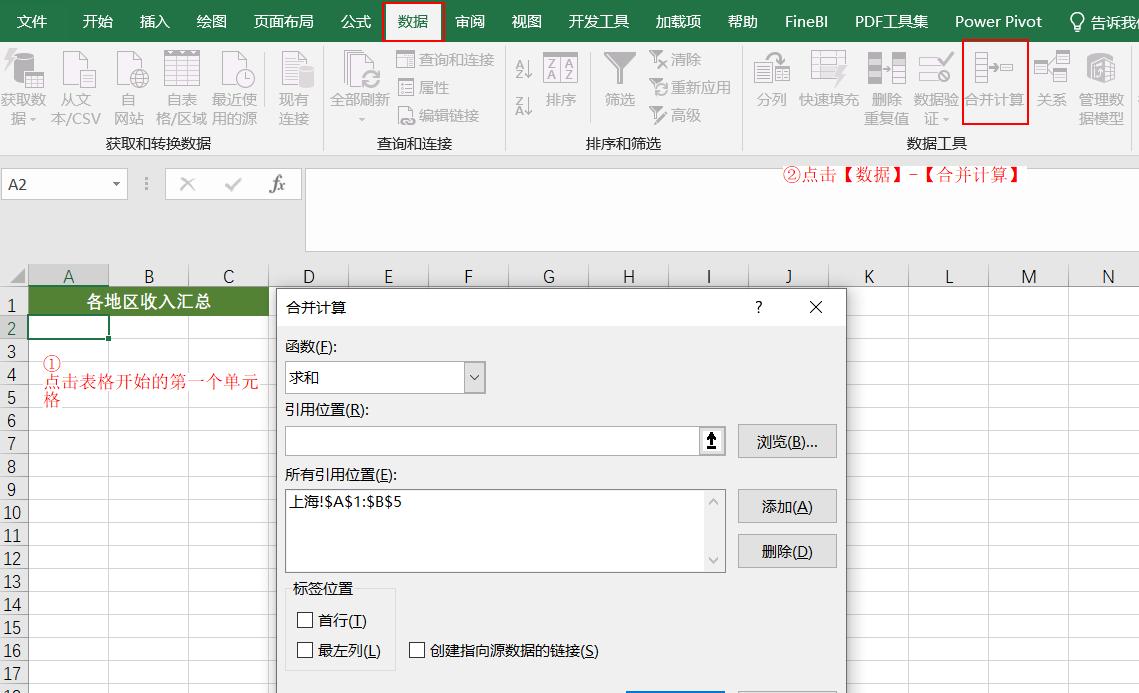Viewport: 1139px width, 693px height.
Task: Switch to the 审阅 (Review) tab
Action: tap(470, 22)
